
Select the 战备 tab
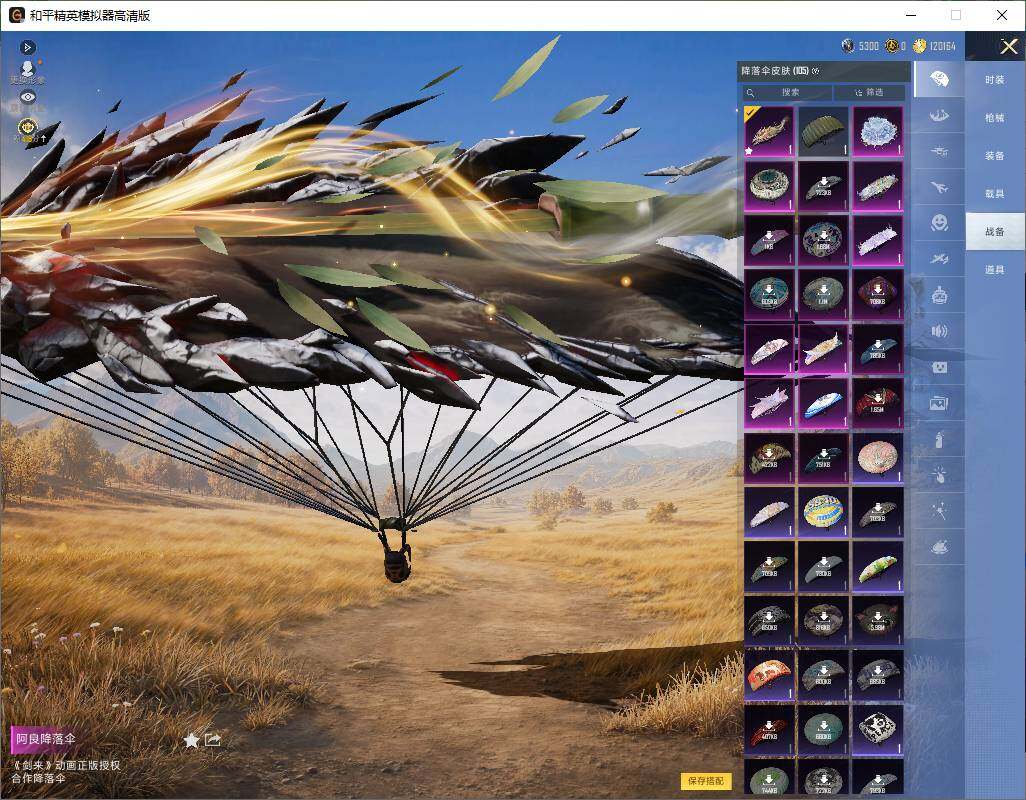point(995,232)
